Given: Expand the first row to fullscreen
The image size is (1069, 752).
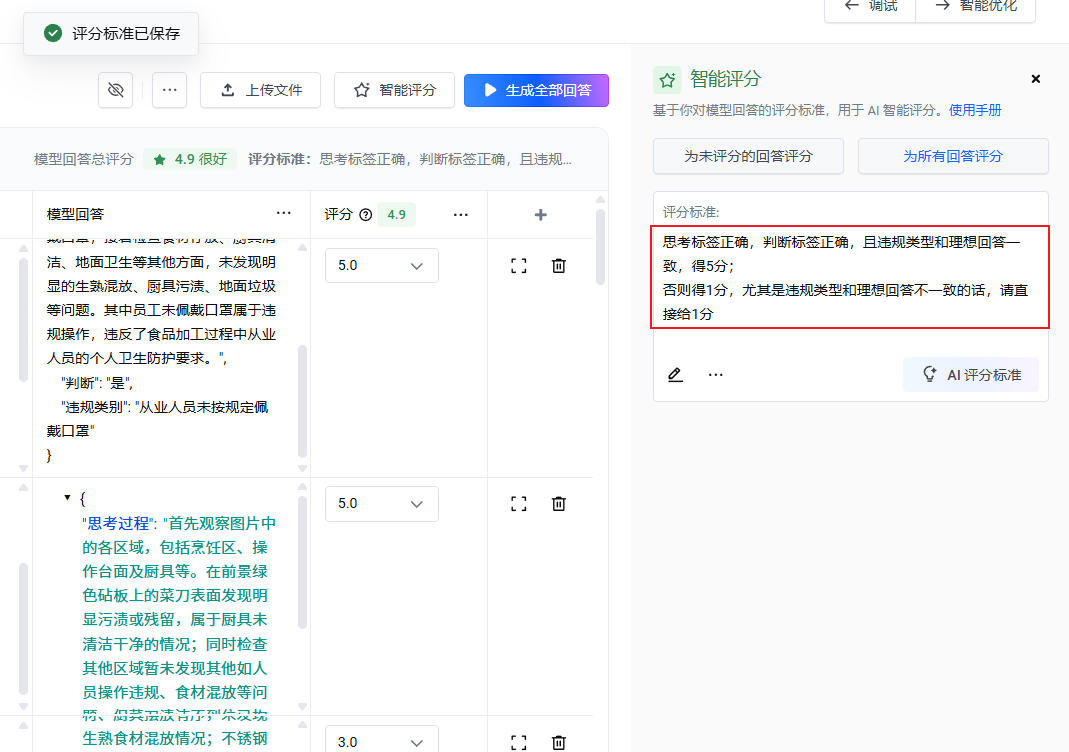Looking at the screenshot, I should pyautogui.click(x=518, y=266).
